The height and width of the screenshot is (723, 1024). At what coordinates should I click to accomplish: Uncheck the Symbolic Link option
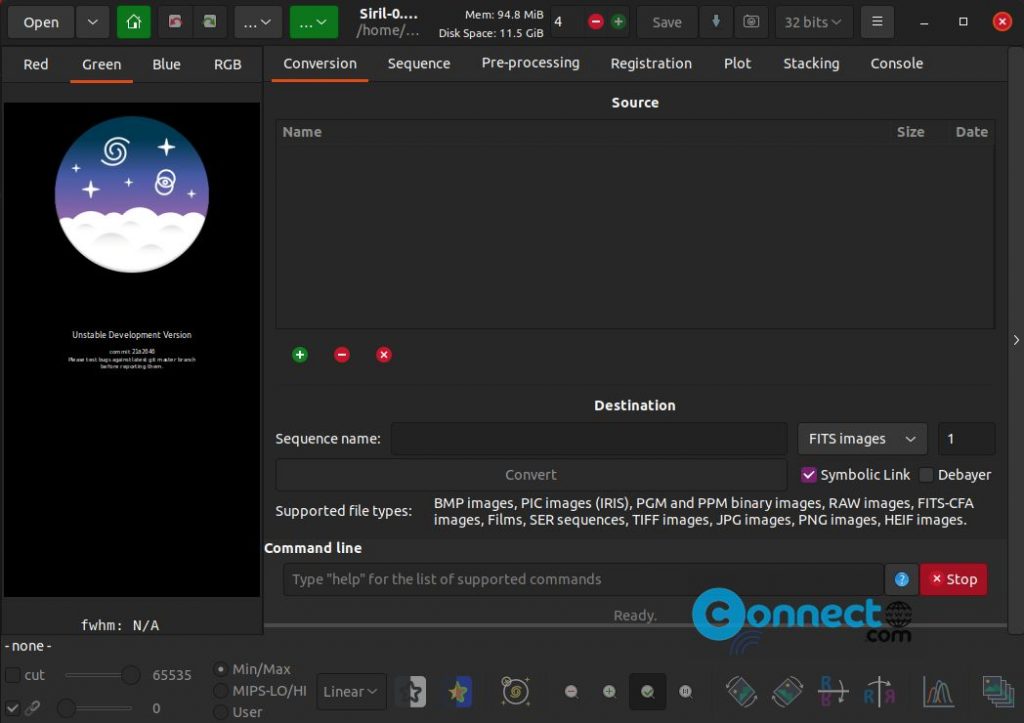[809, 474]
